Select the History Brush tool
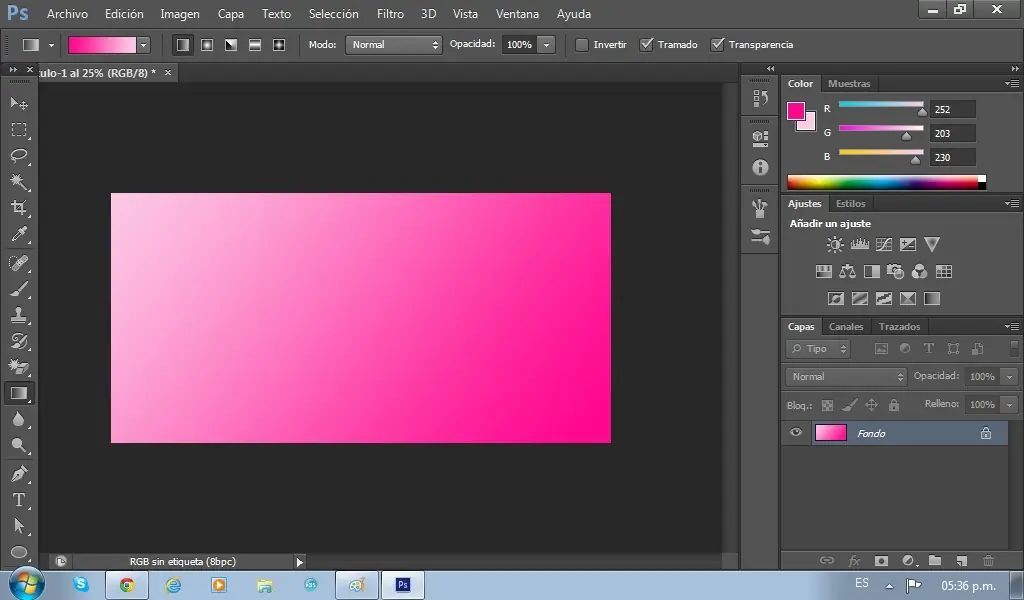 click(x=19, y=341)
